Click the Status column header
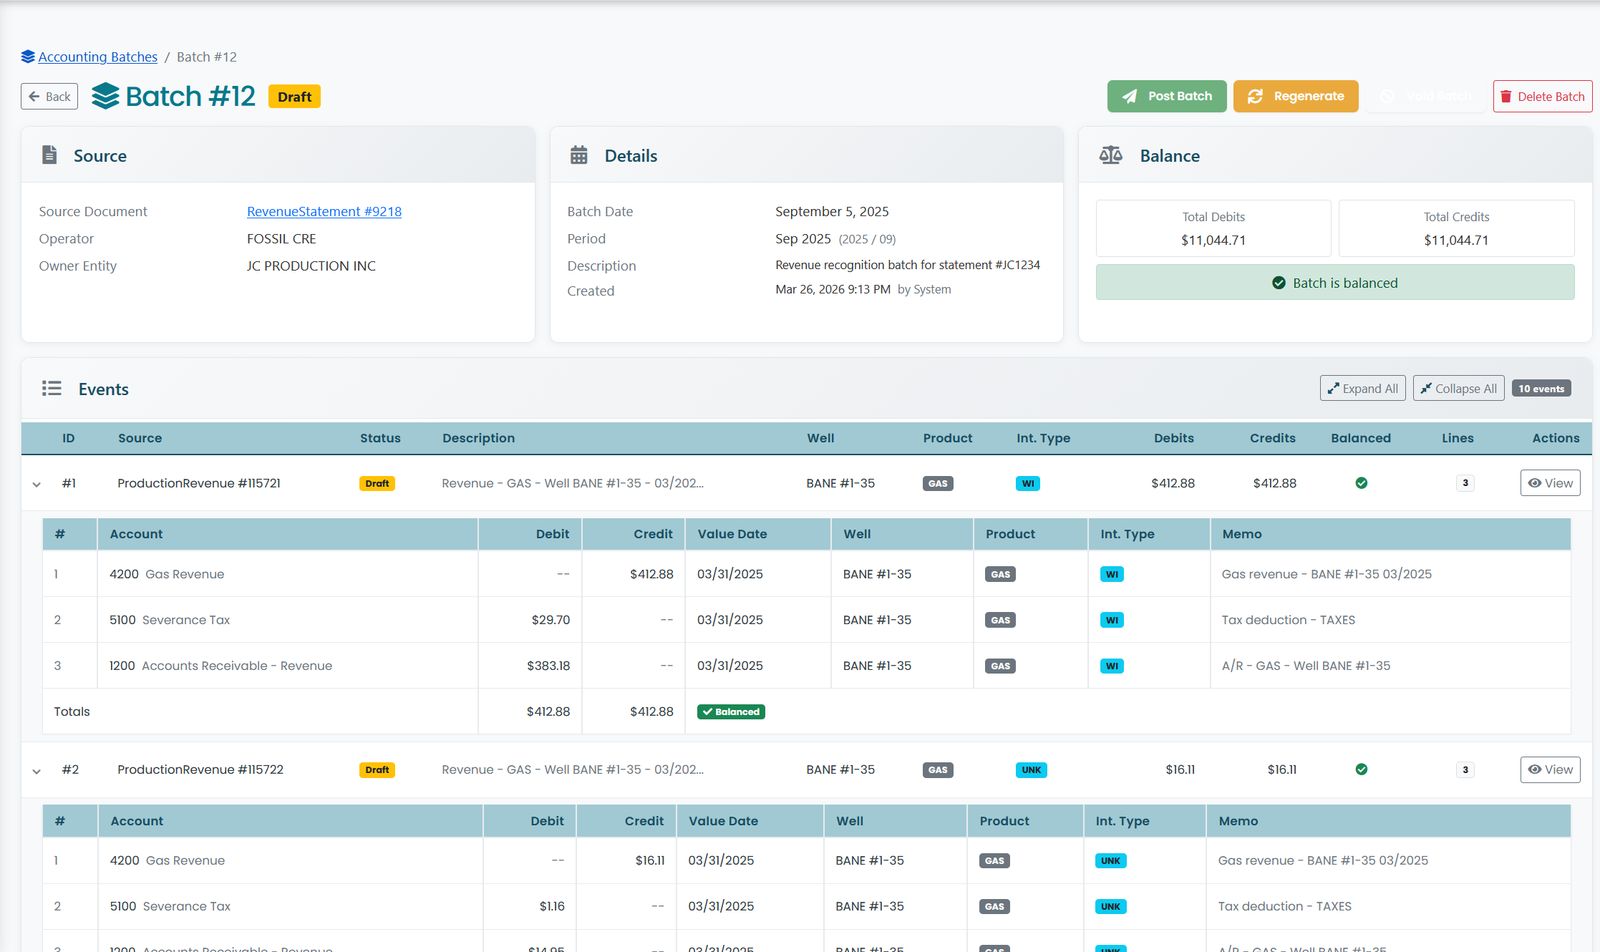The height and width of the screenshot is (952, 1600). click(x=380, y=438)
